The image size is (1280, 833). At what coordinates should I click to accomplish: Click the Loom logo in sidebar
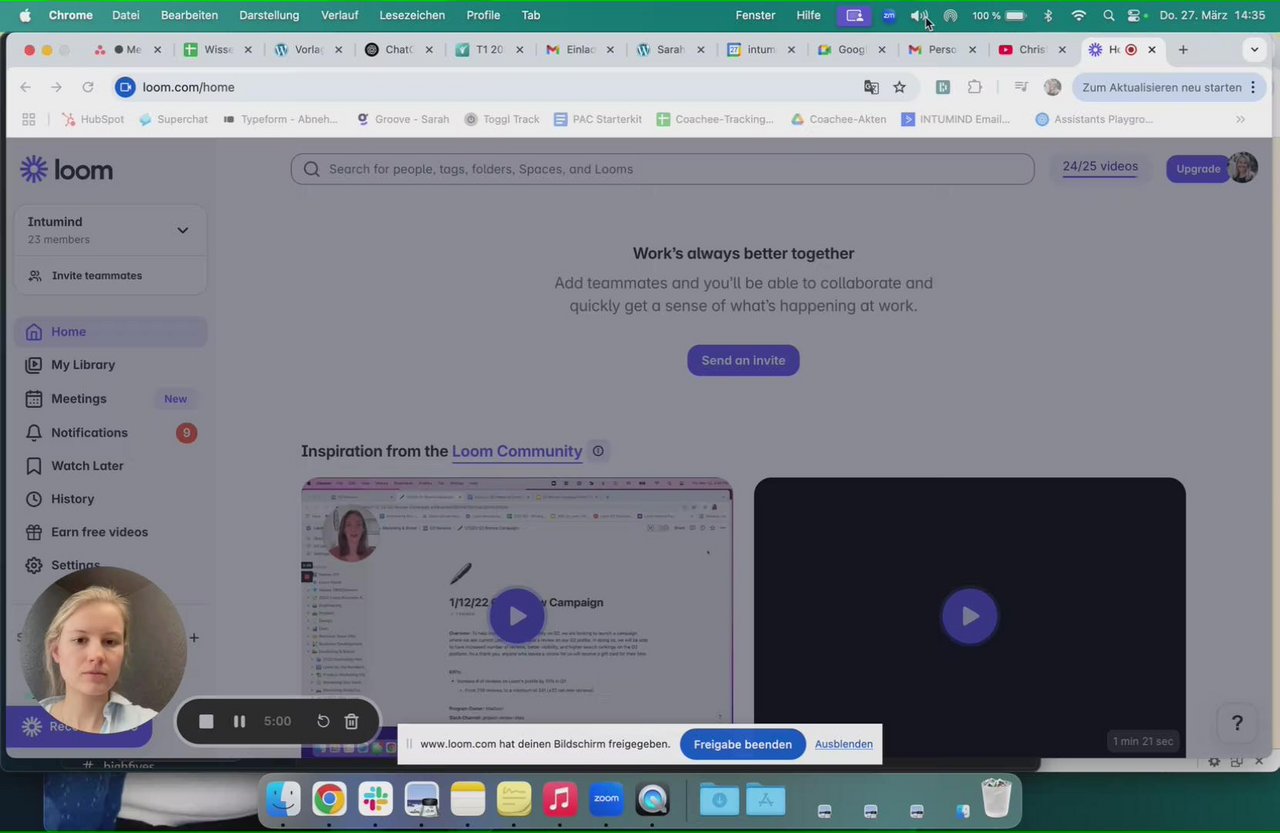pos(66,170)
